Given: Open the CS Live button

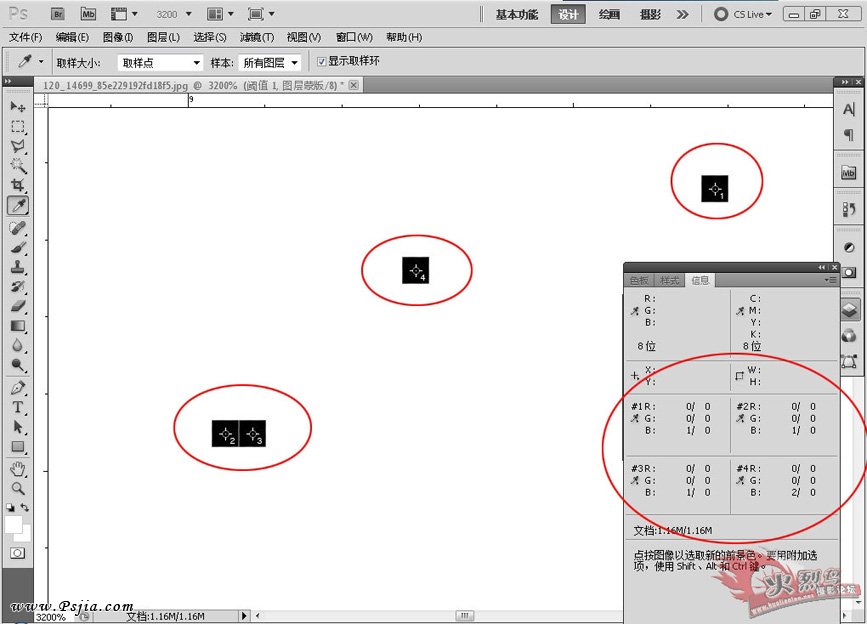Looking at the screenshot, I should click(743, 14).
